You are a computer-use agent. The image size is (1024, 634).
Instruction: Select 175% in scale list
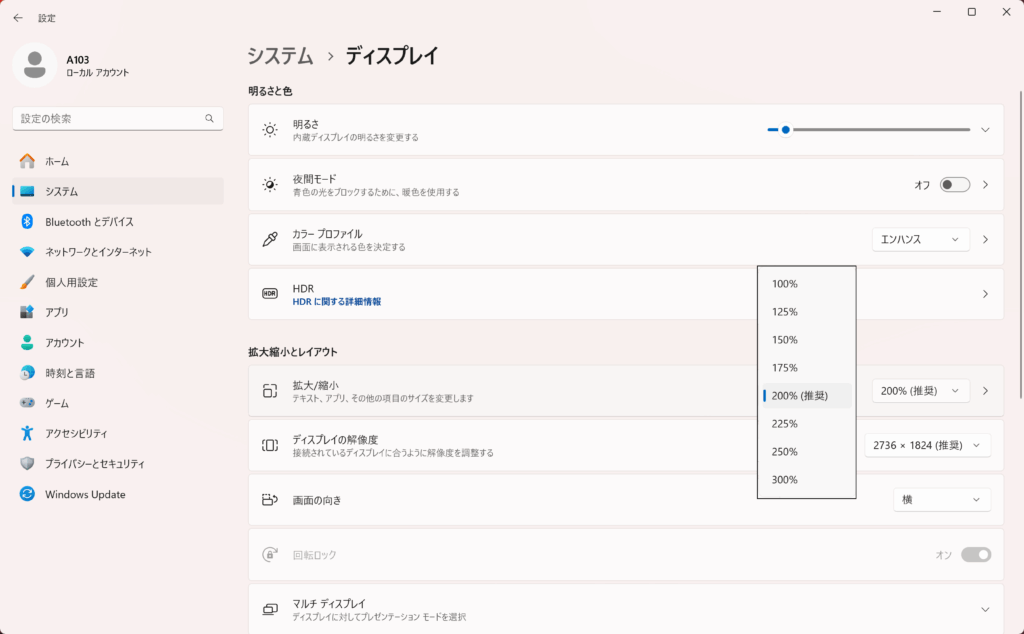coord(807,368)
